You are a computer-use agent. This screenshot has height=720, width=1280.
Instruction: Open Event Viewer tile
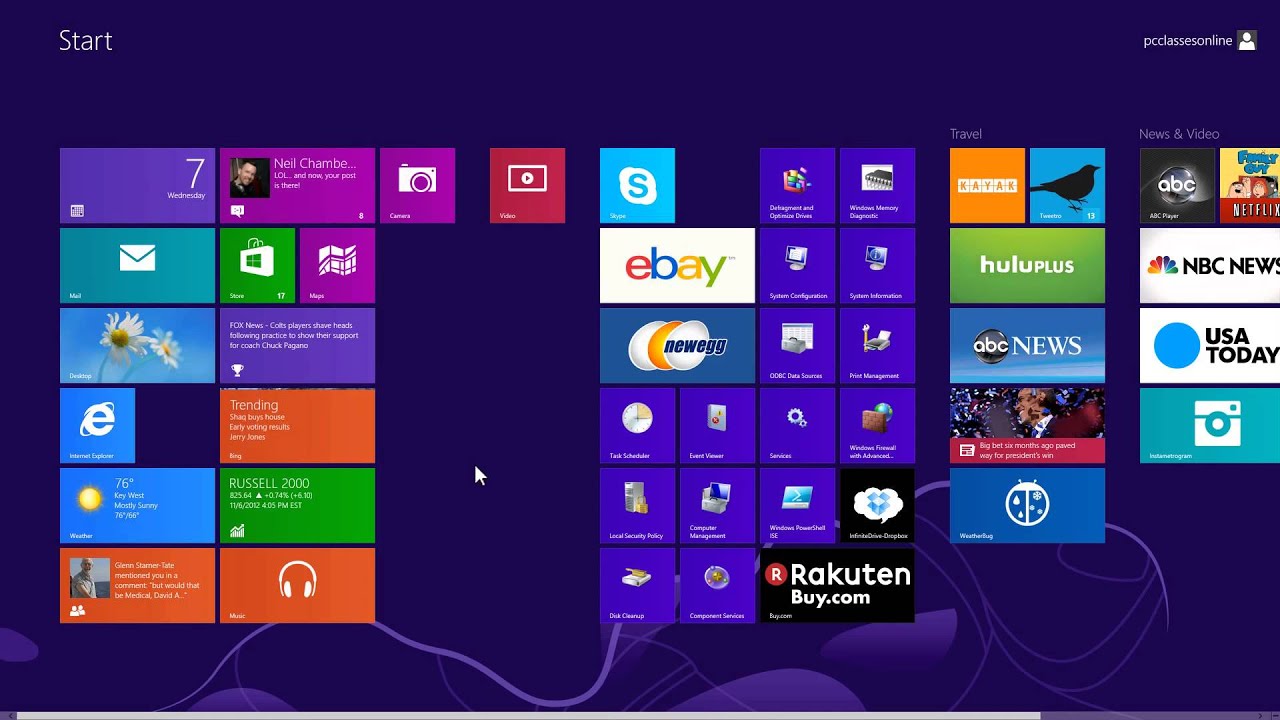717,425
